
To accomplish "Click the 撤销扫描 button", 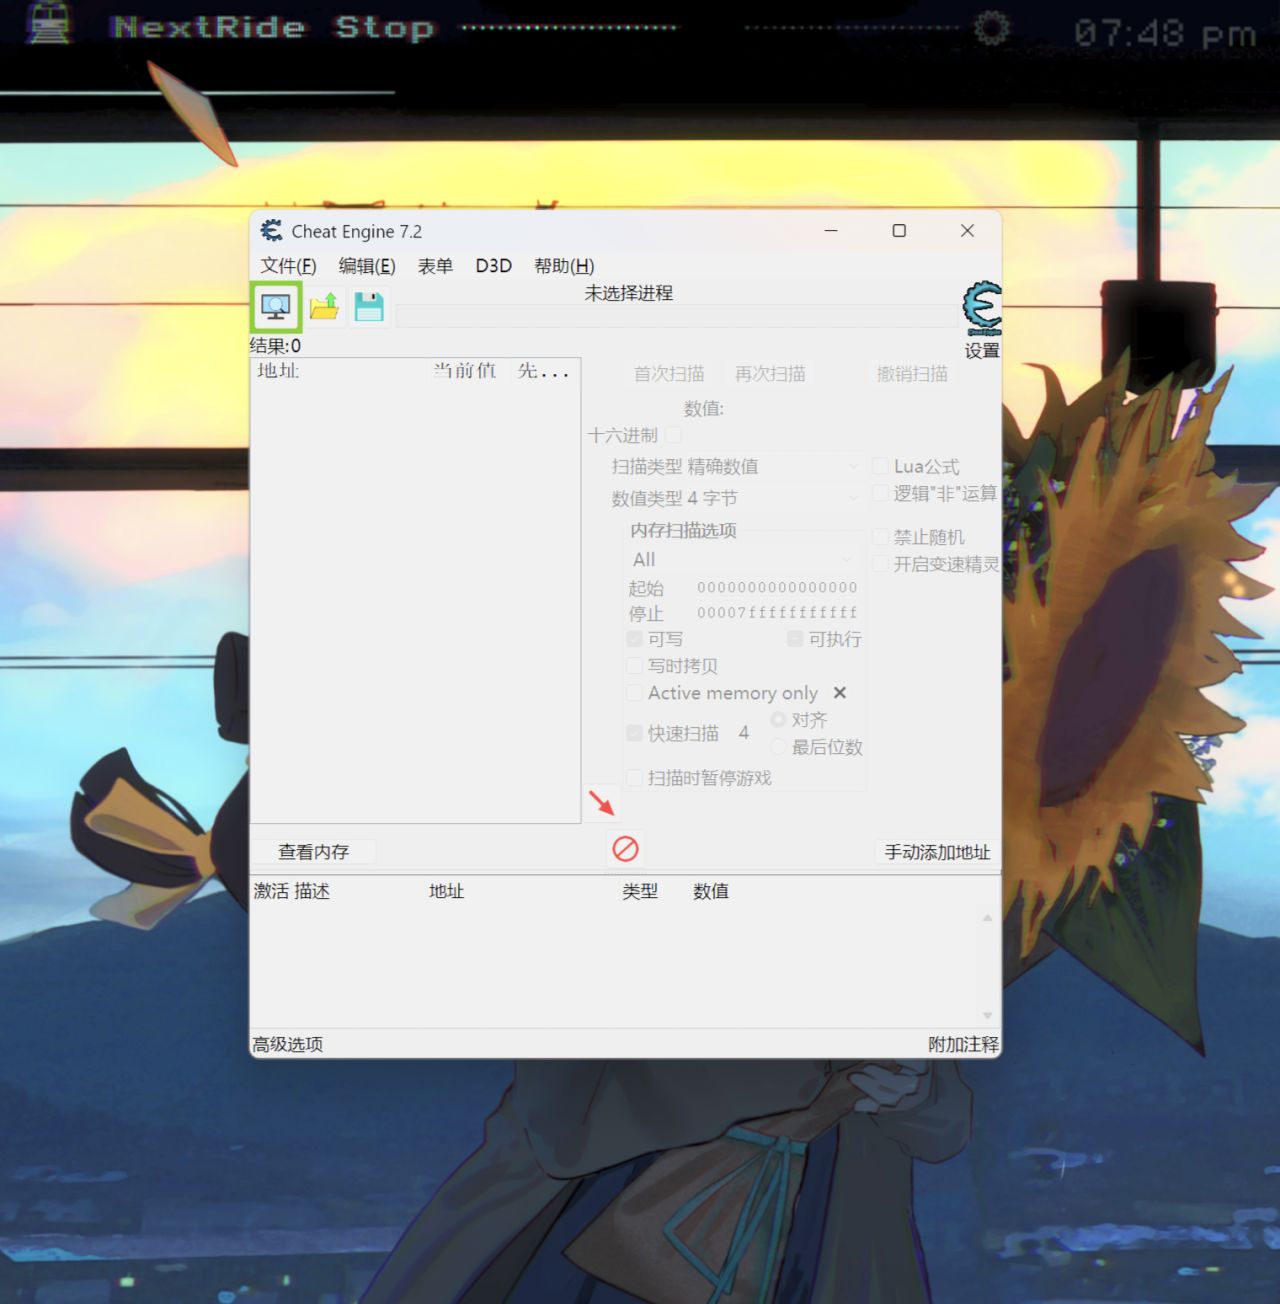I will 912,374.
